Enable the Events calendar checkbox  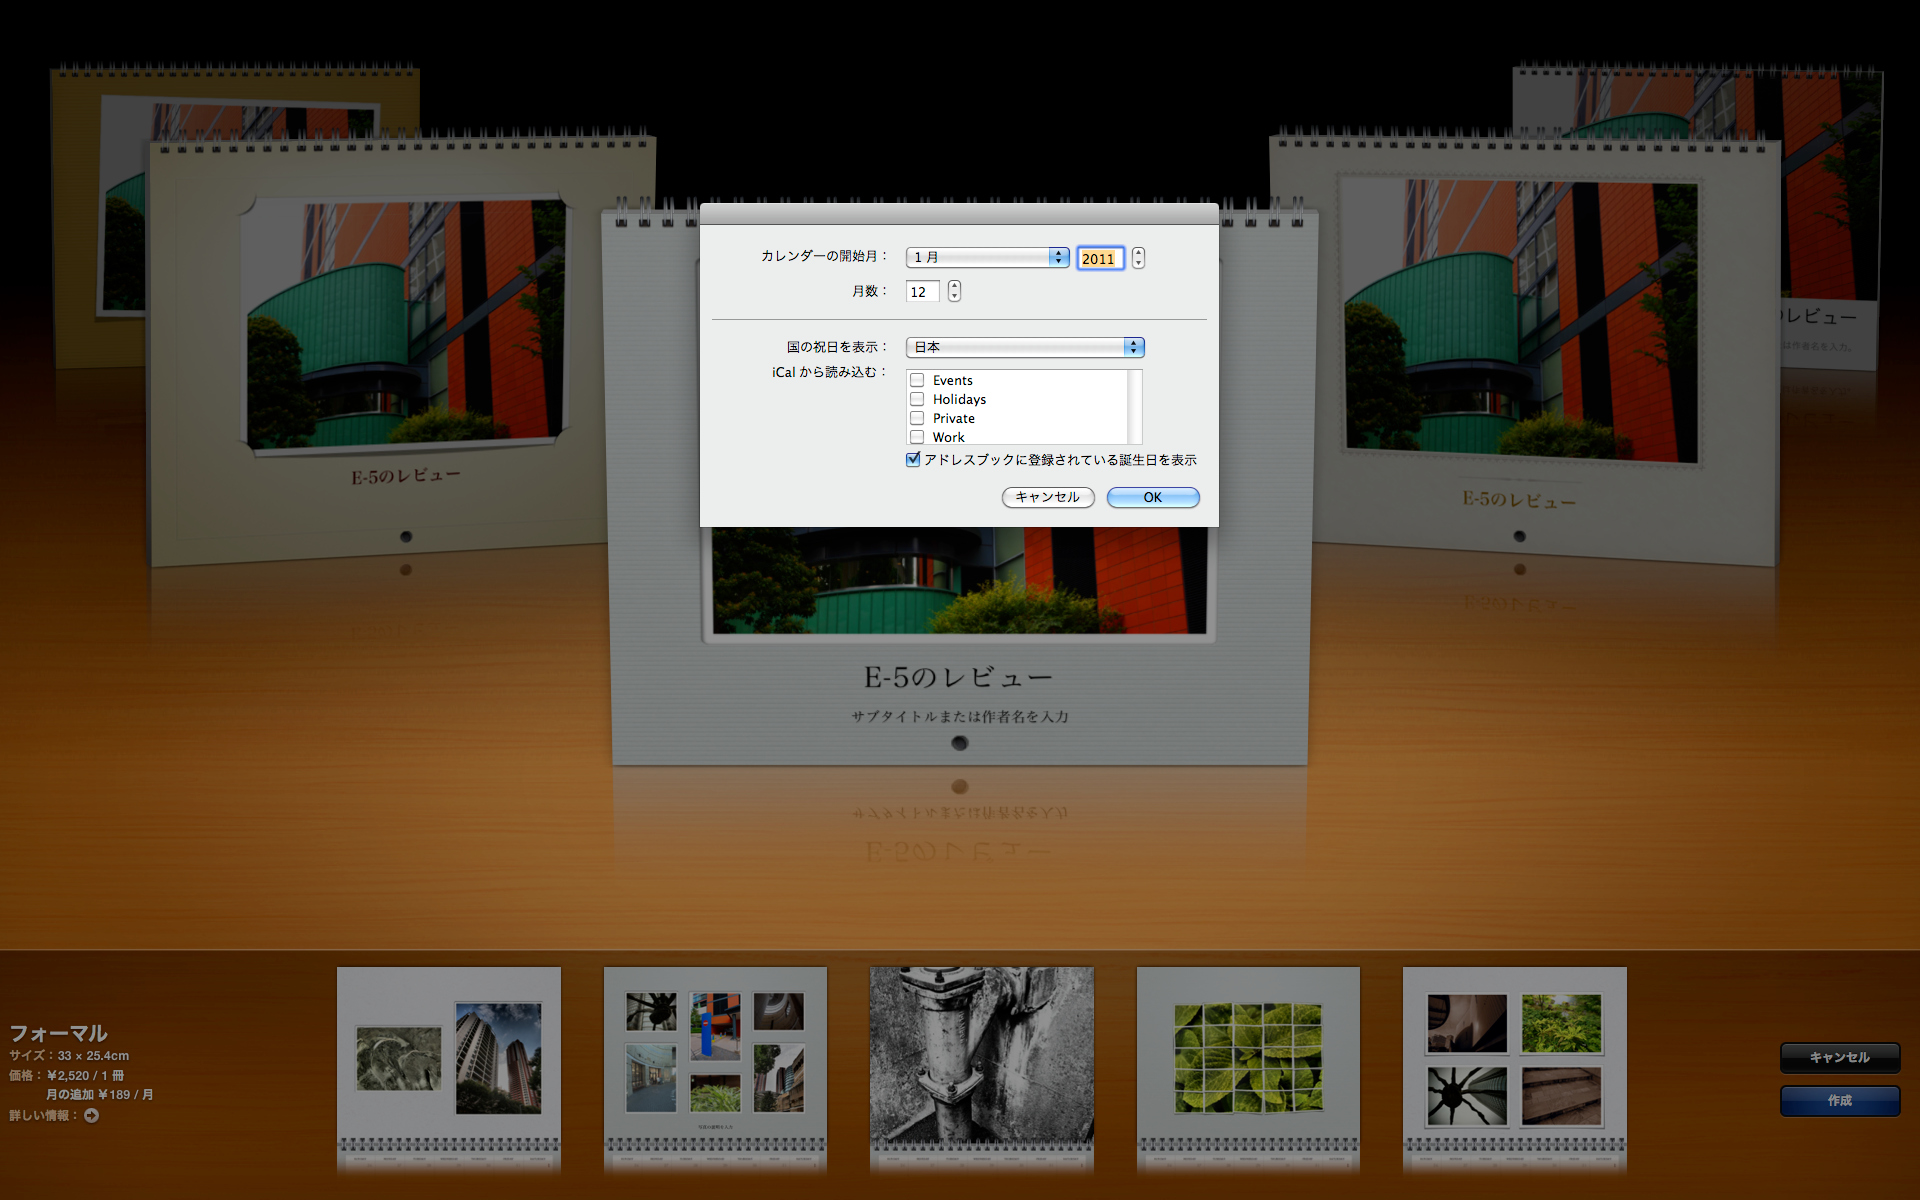pos(917,380)
